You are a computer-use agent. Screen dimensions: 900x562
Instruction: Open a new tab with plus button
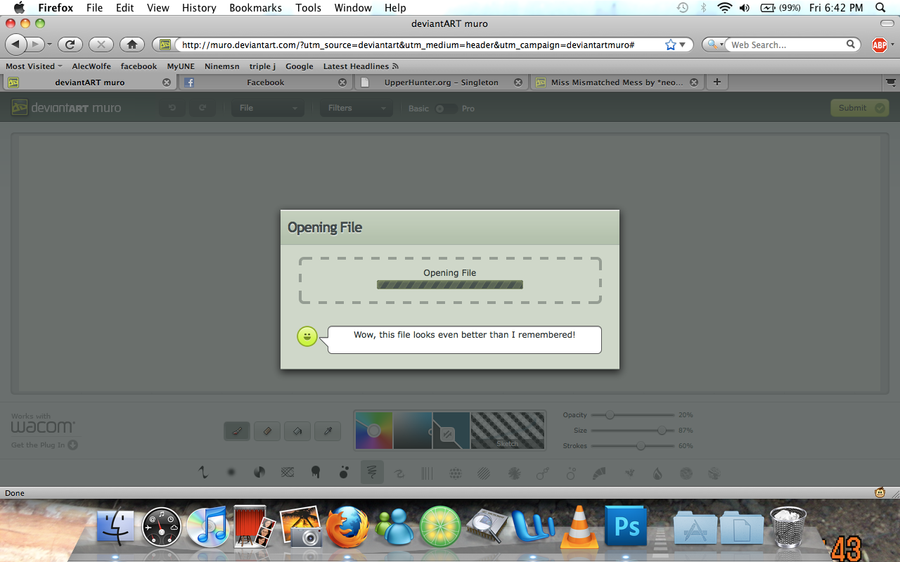(x=717, y=82)
